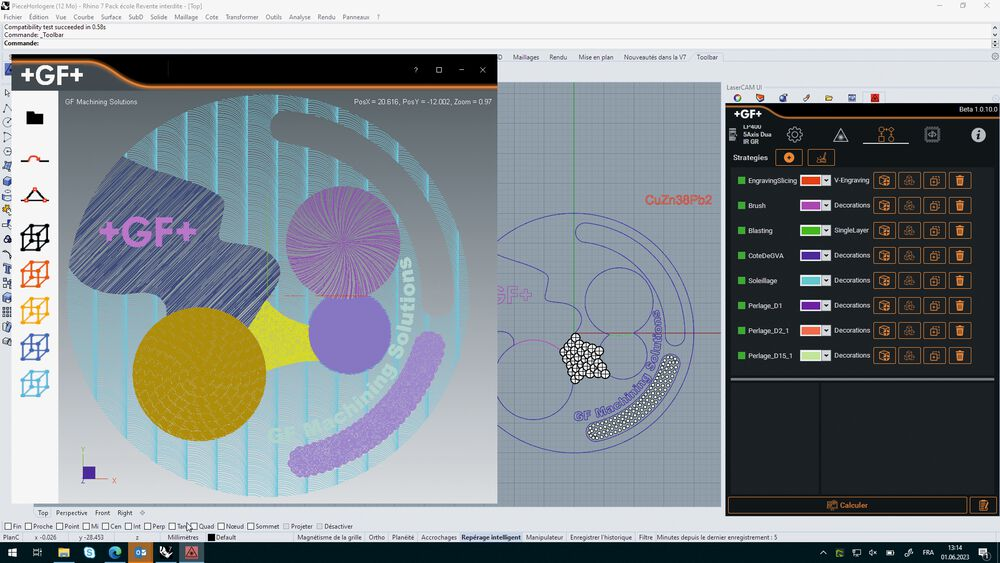Click the CoteDeGVA blue color swatch
This screenshot has height=563, width=1000.
pyautogui.click(x=810, y=256)
